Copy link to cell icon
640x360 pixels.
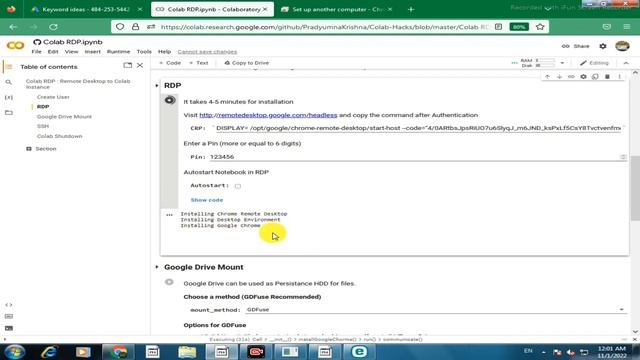[571, 77]
